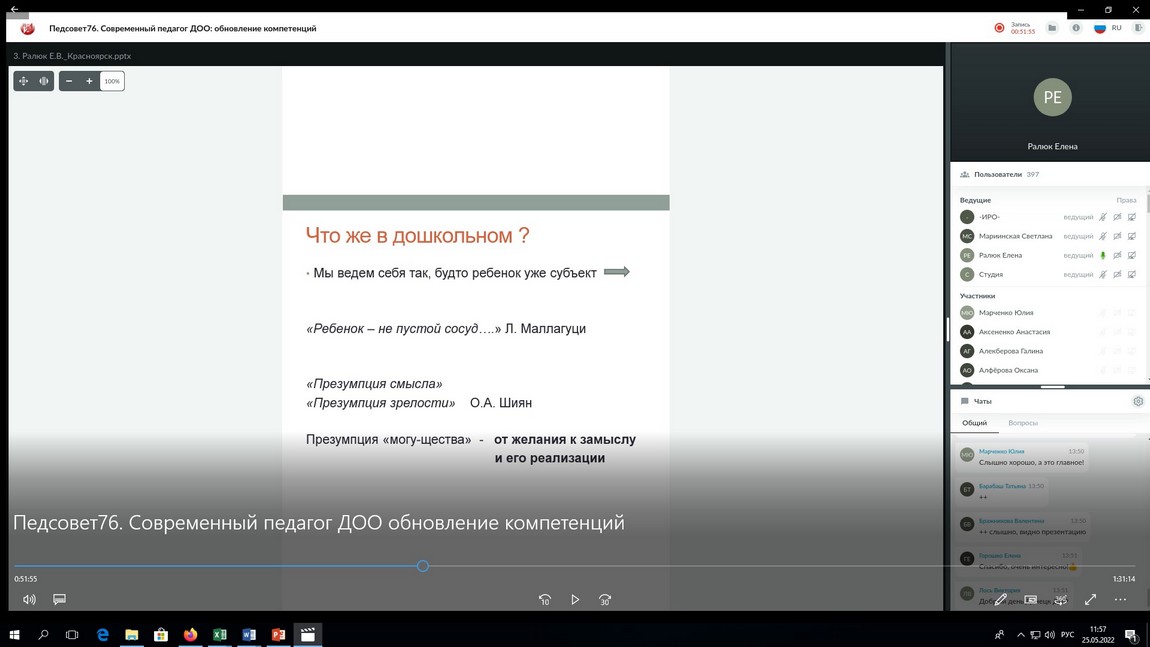
Task: Open chat settings gear icon
Action: 1138,401
